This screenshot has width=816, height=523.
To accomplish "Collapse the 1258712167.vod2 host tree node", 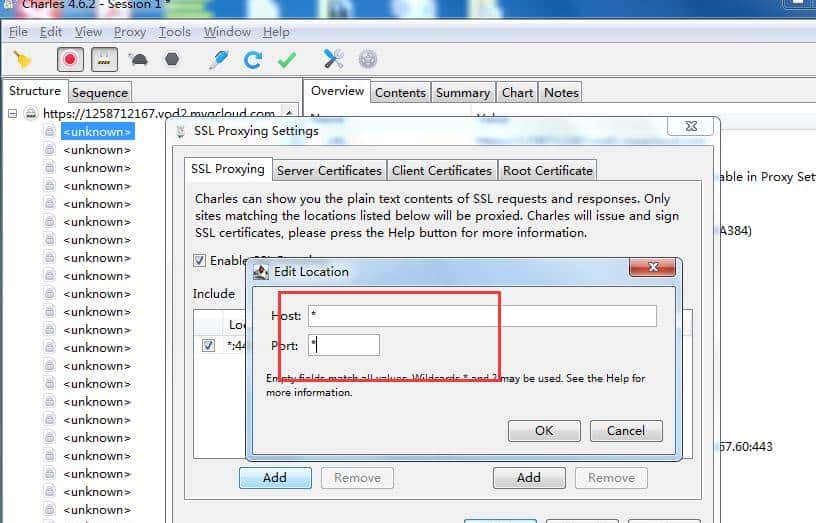I will click(13, 114).
